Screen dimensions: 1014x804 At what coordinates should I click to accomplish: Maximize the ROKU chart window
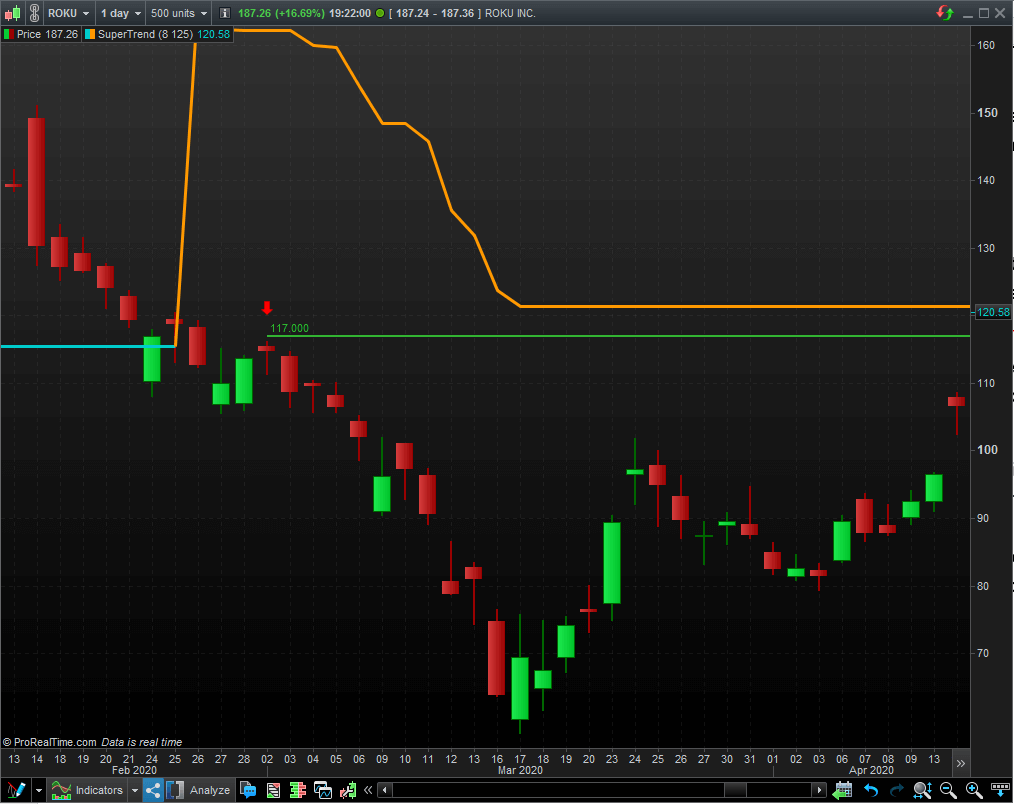coord(984,13)
